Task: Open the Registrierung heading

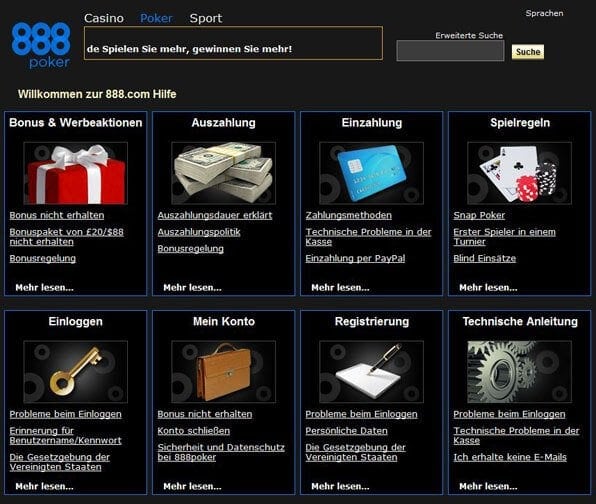Action: pos(372,322)
